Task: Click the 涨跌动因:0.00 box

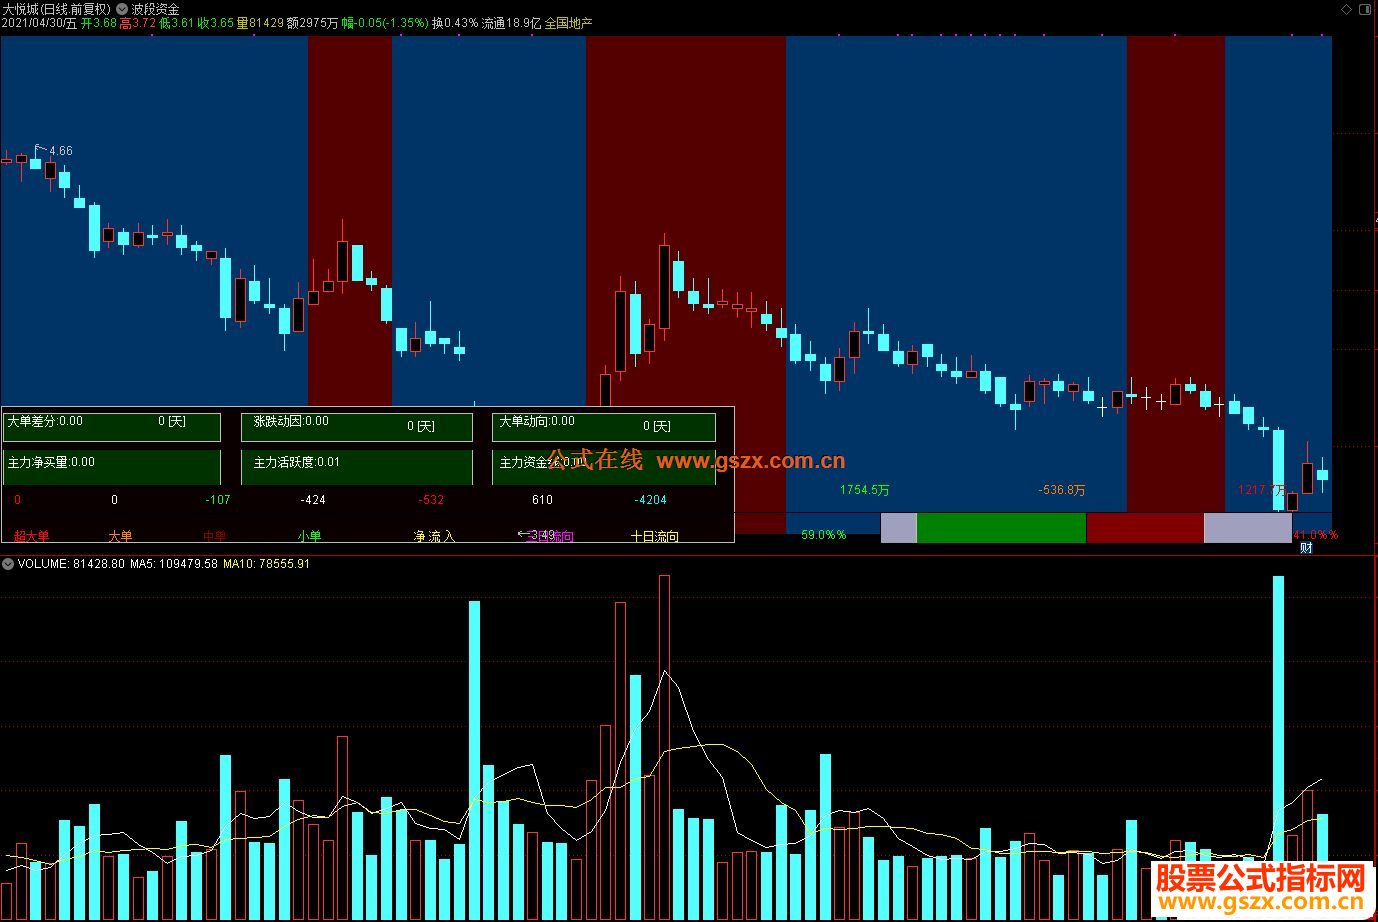Action: point(357,426)
